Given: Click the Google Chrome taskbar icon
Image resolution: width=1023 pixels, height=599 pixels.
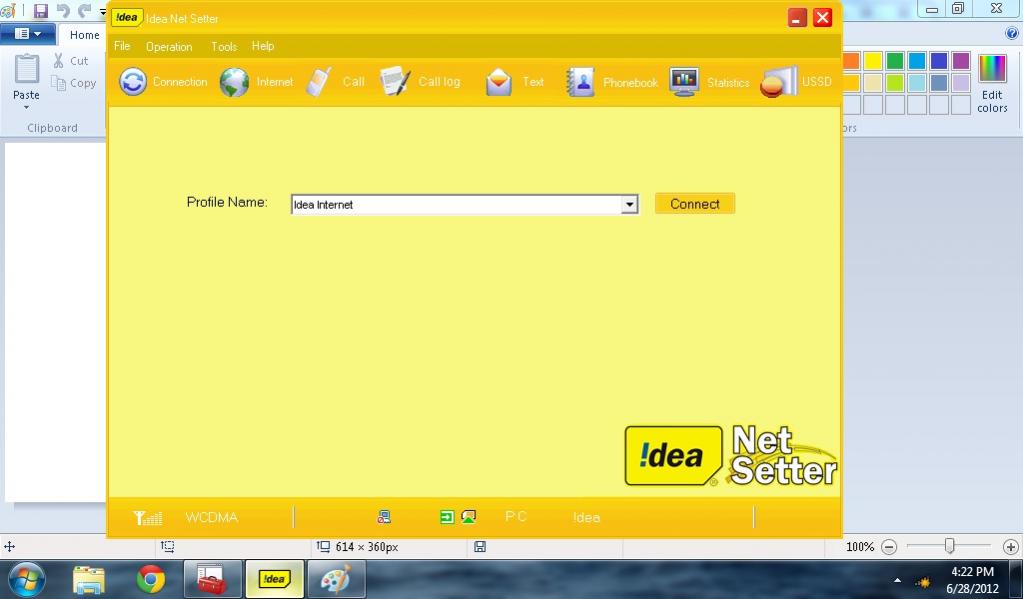Looking at the screenshot, I should click(151, 579).
